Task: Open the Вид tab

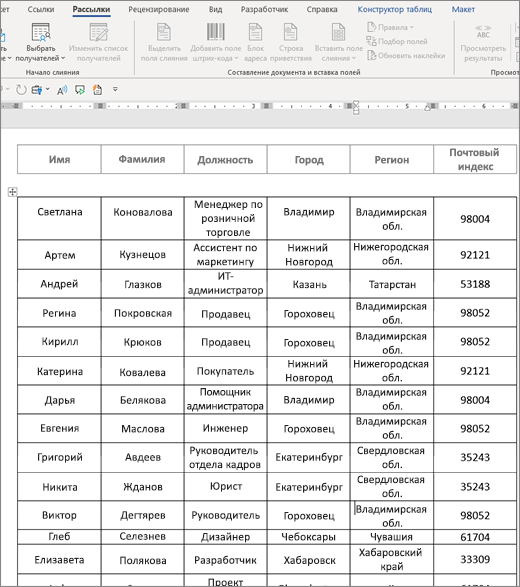Action: (x=215, y=9)
